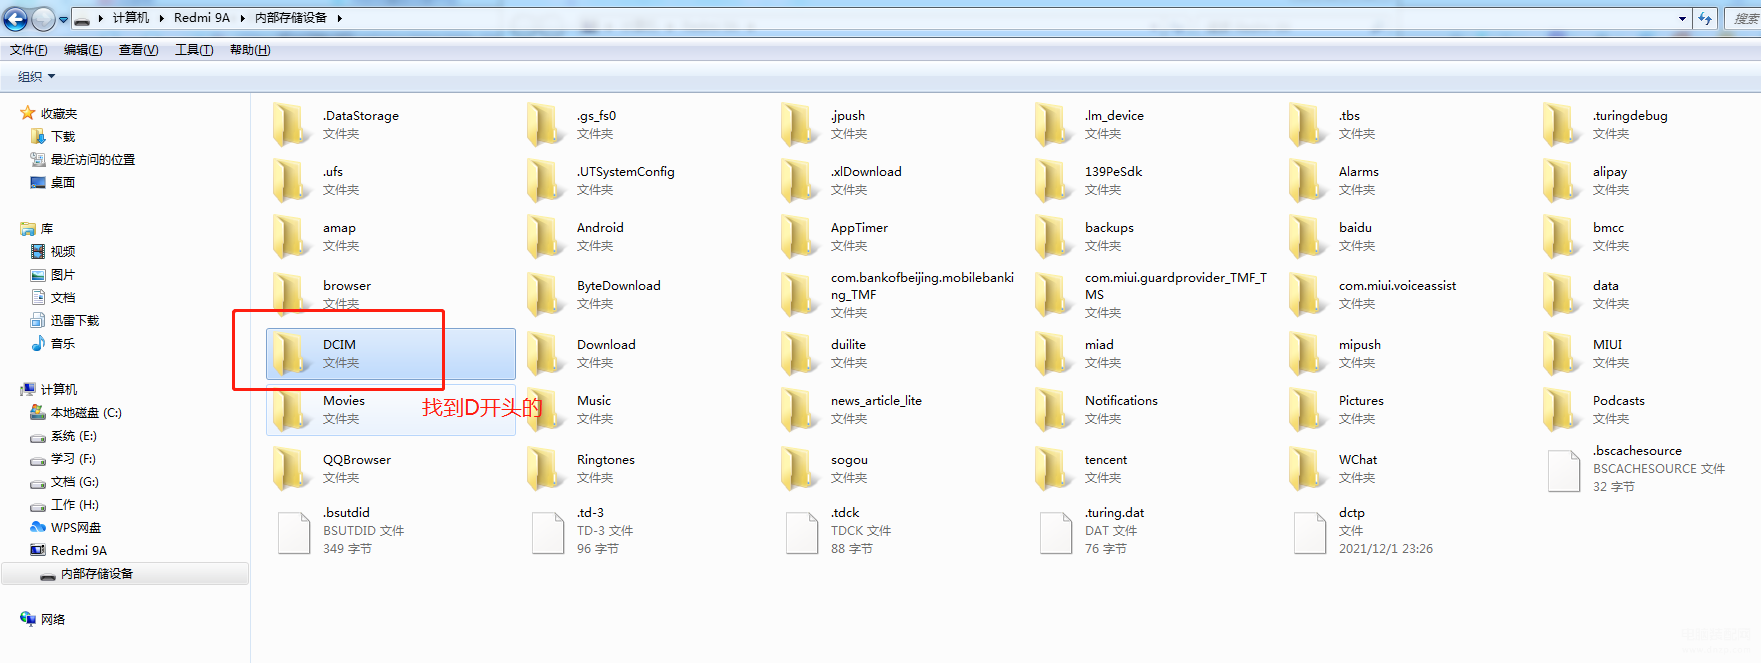Screen dimensions: 1761x663
Task: Select the DCIM folder icon
Action: pos(291,353)
